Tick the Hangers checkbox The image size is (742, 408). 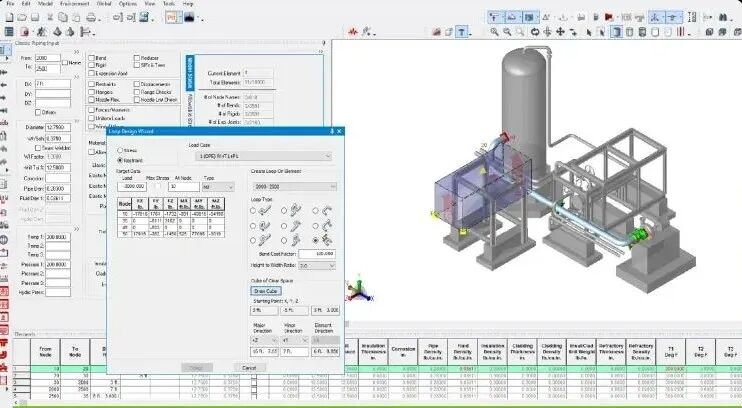pyautogui.click(x=92, y=92)
